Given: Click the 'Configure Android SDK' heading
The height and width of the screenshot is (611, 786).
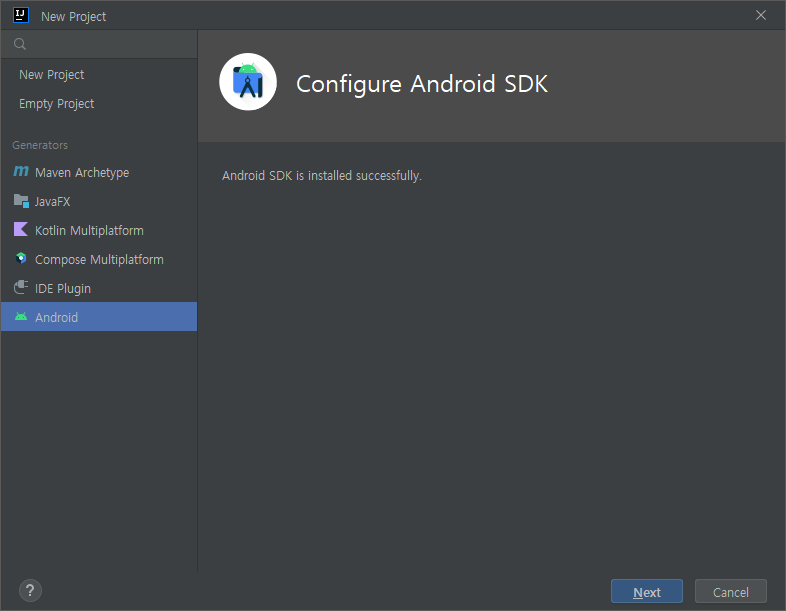Looking at the screenshot, I should (422, 84).
